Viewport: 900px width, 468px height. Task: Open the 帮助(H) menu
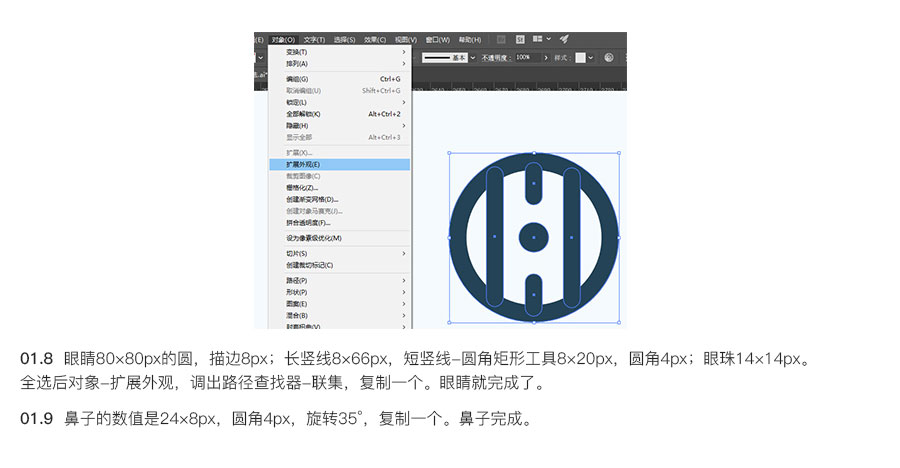pos(470,40)
